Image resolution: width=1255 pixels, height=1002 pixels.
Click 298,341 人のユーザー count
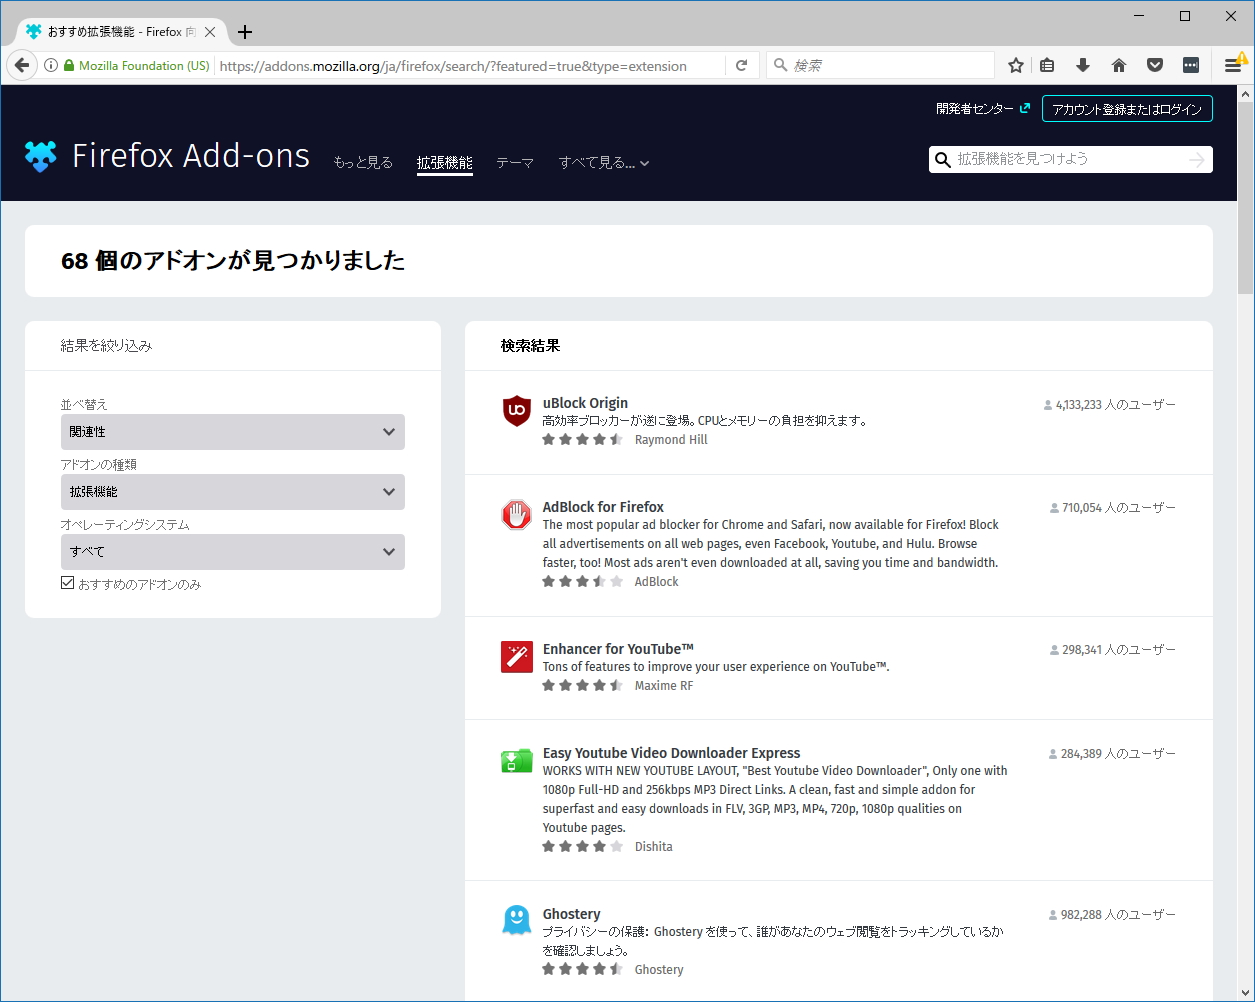[x=1113, y=650]
